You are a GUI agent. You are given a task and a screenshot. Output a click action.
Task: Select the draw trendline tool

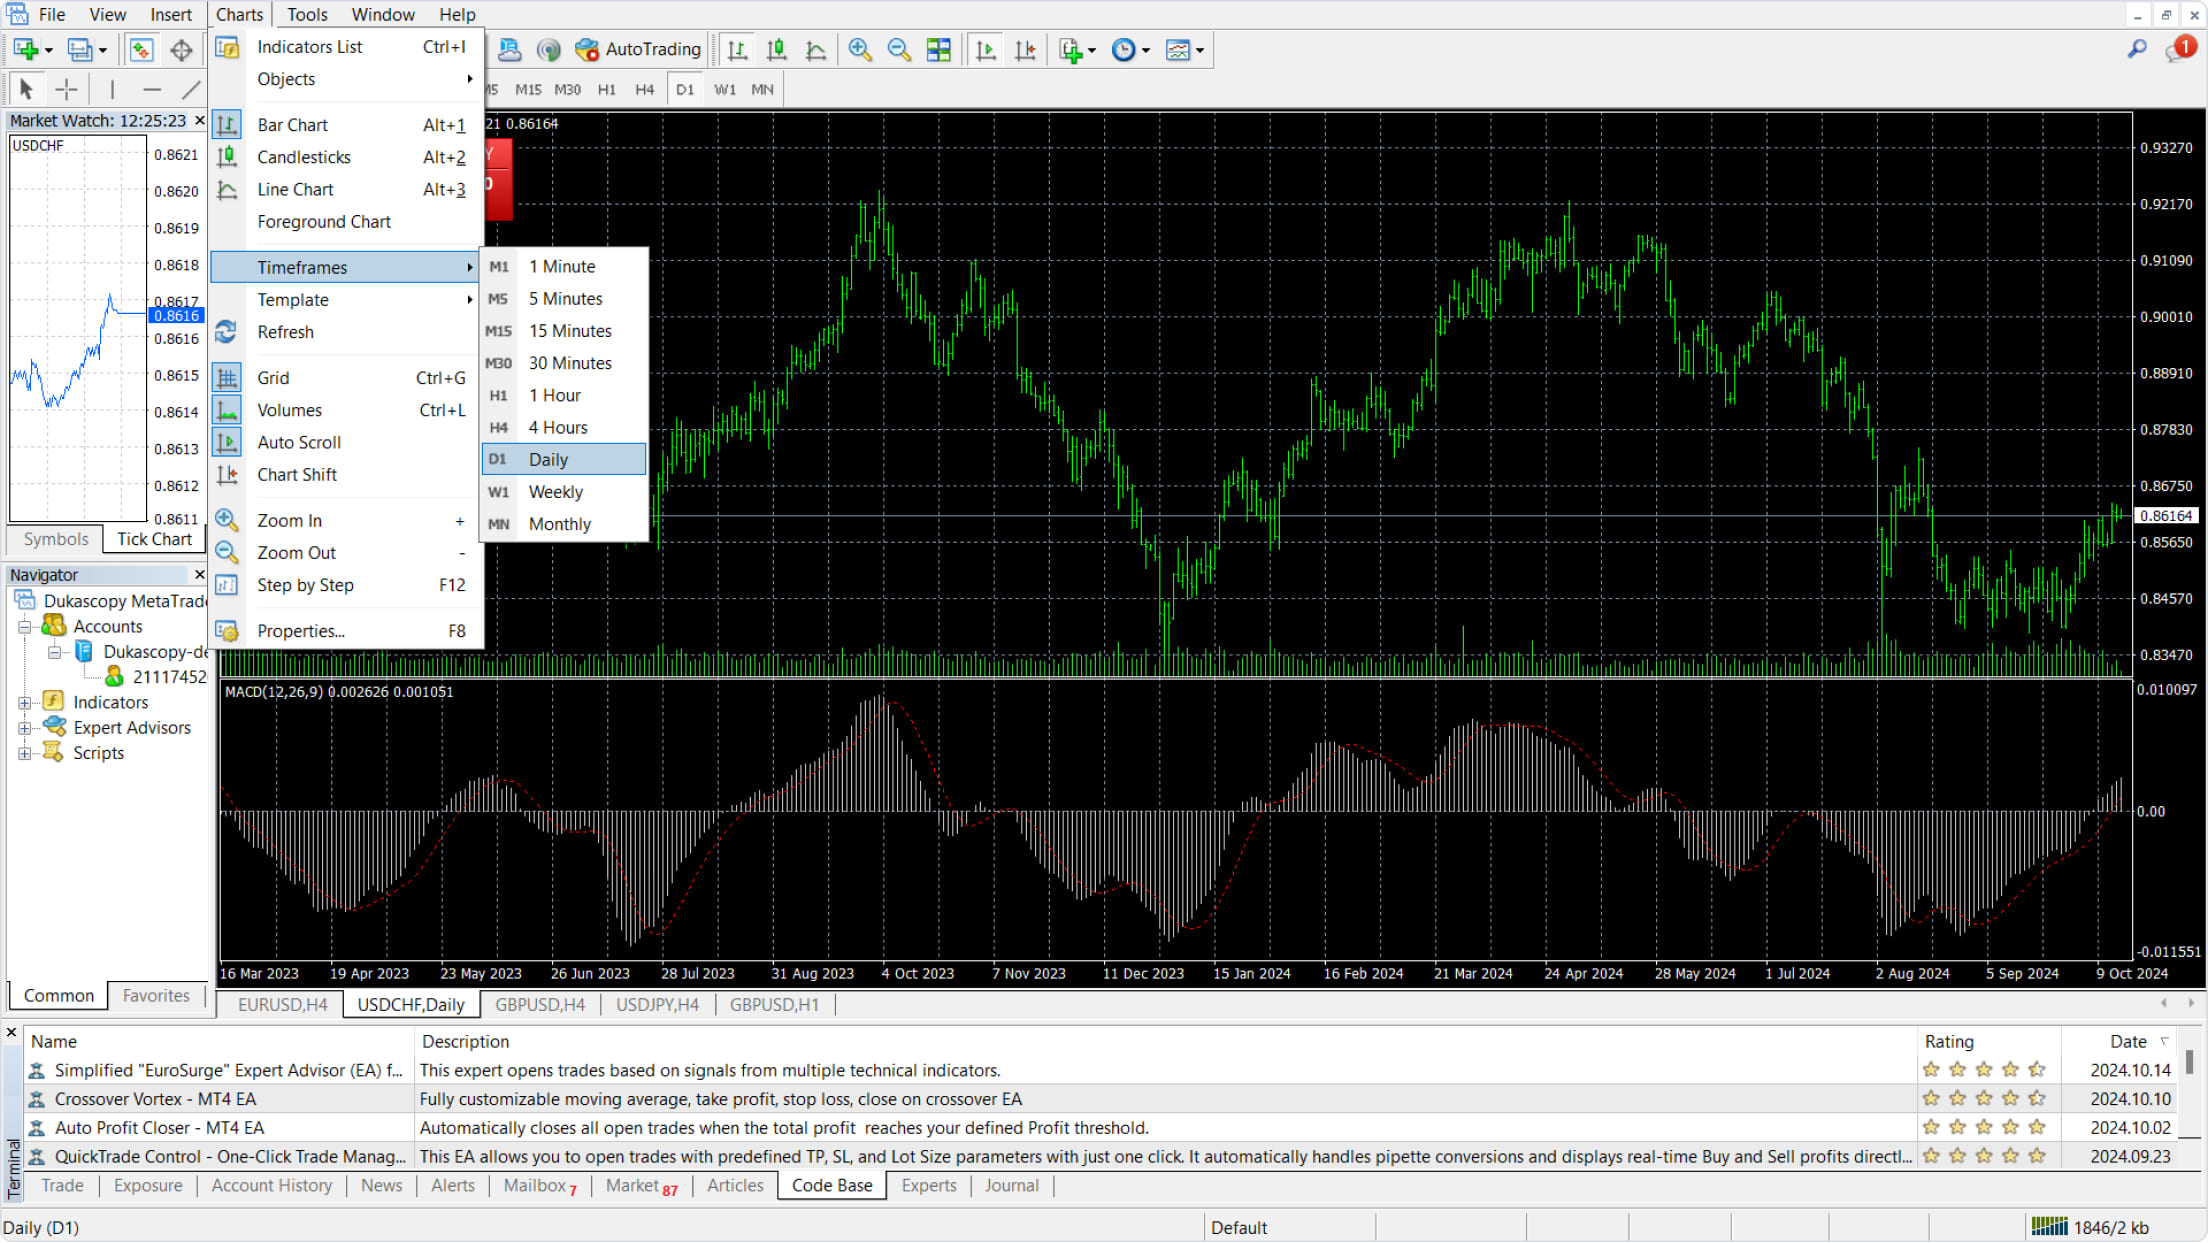pos(191,90)
